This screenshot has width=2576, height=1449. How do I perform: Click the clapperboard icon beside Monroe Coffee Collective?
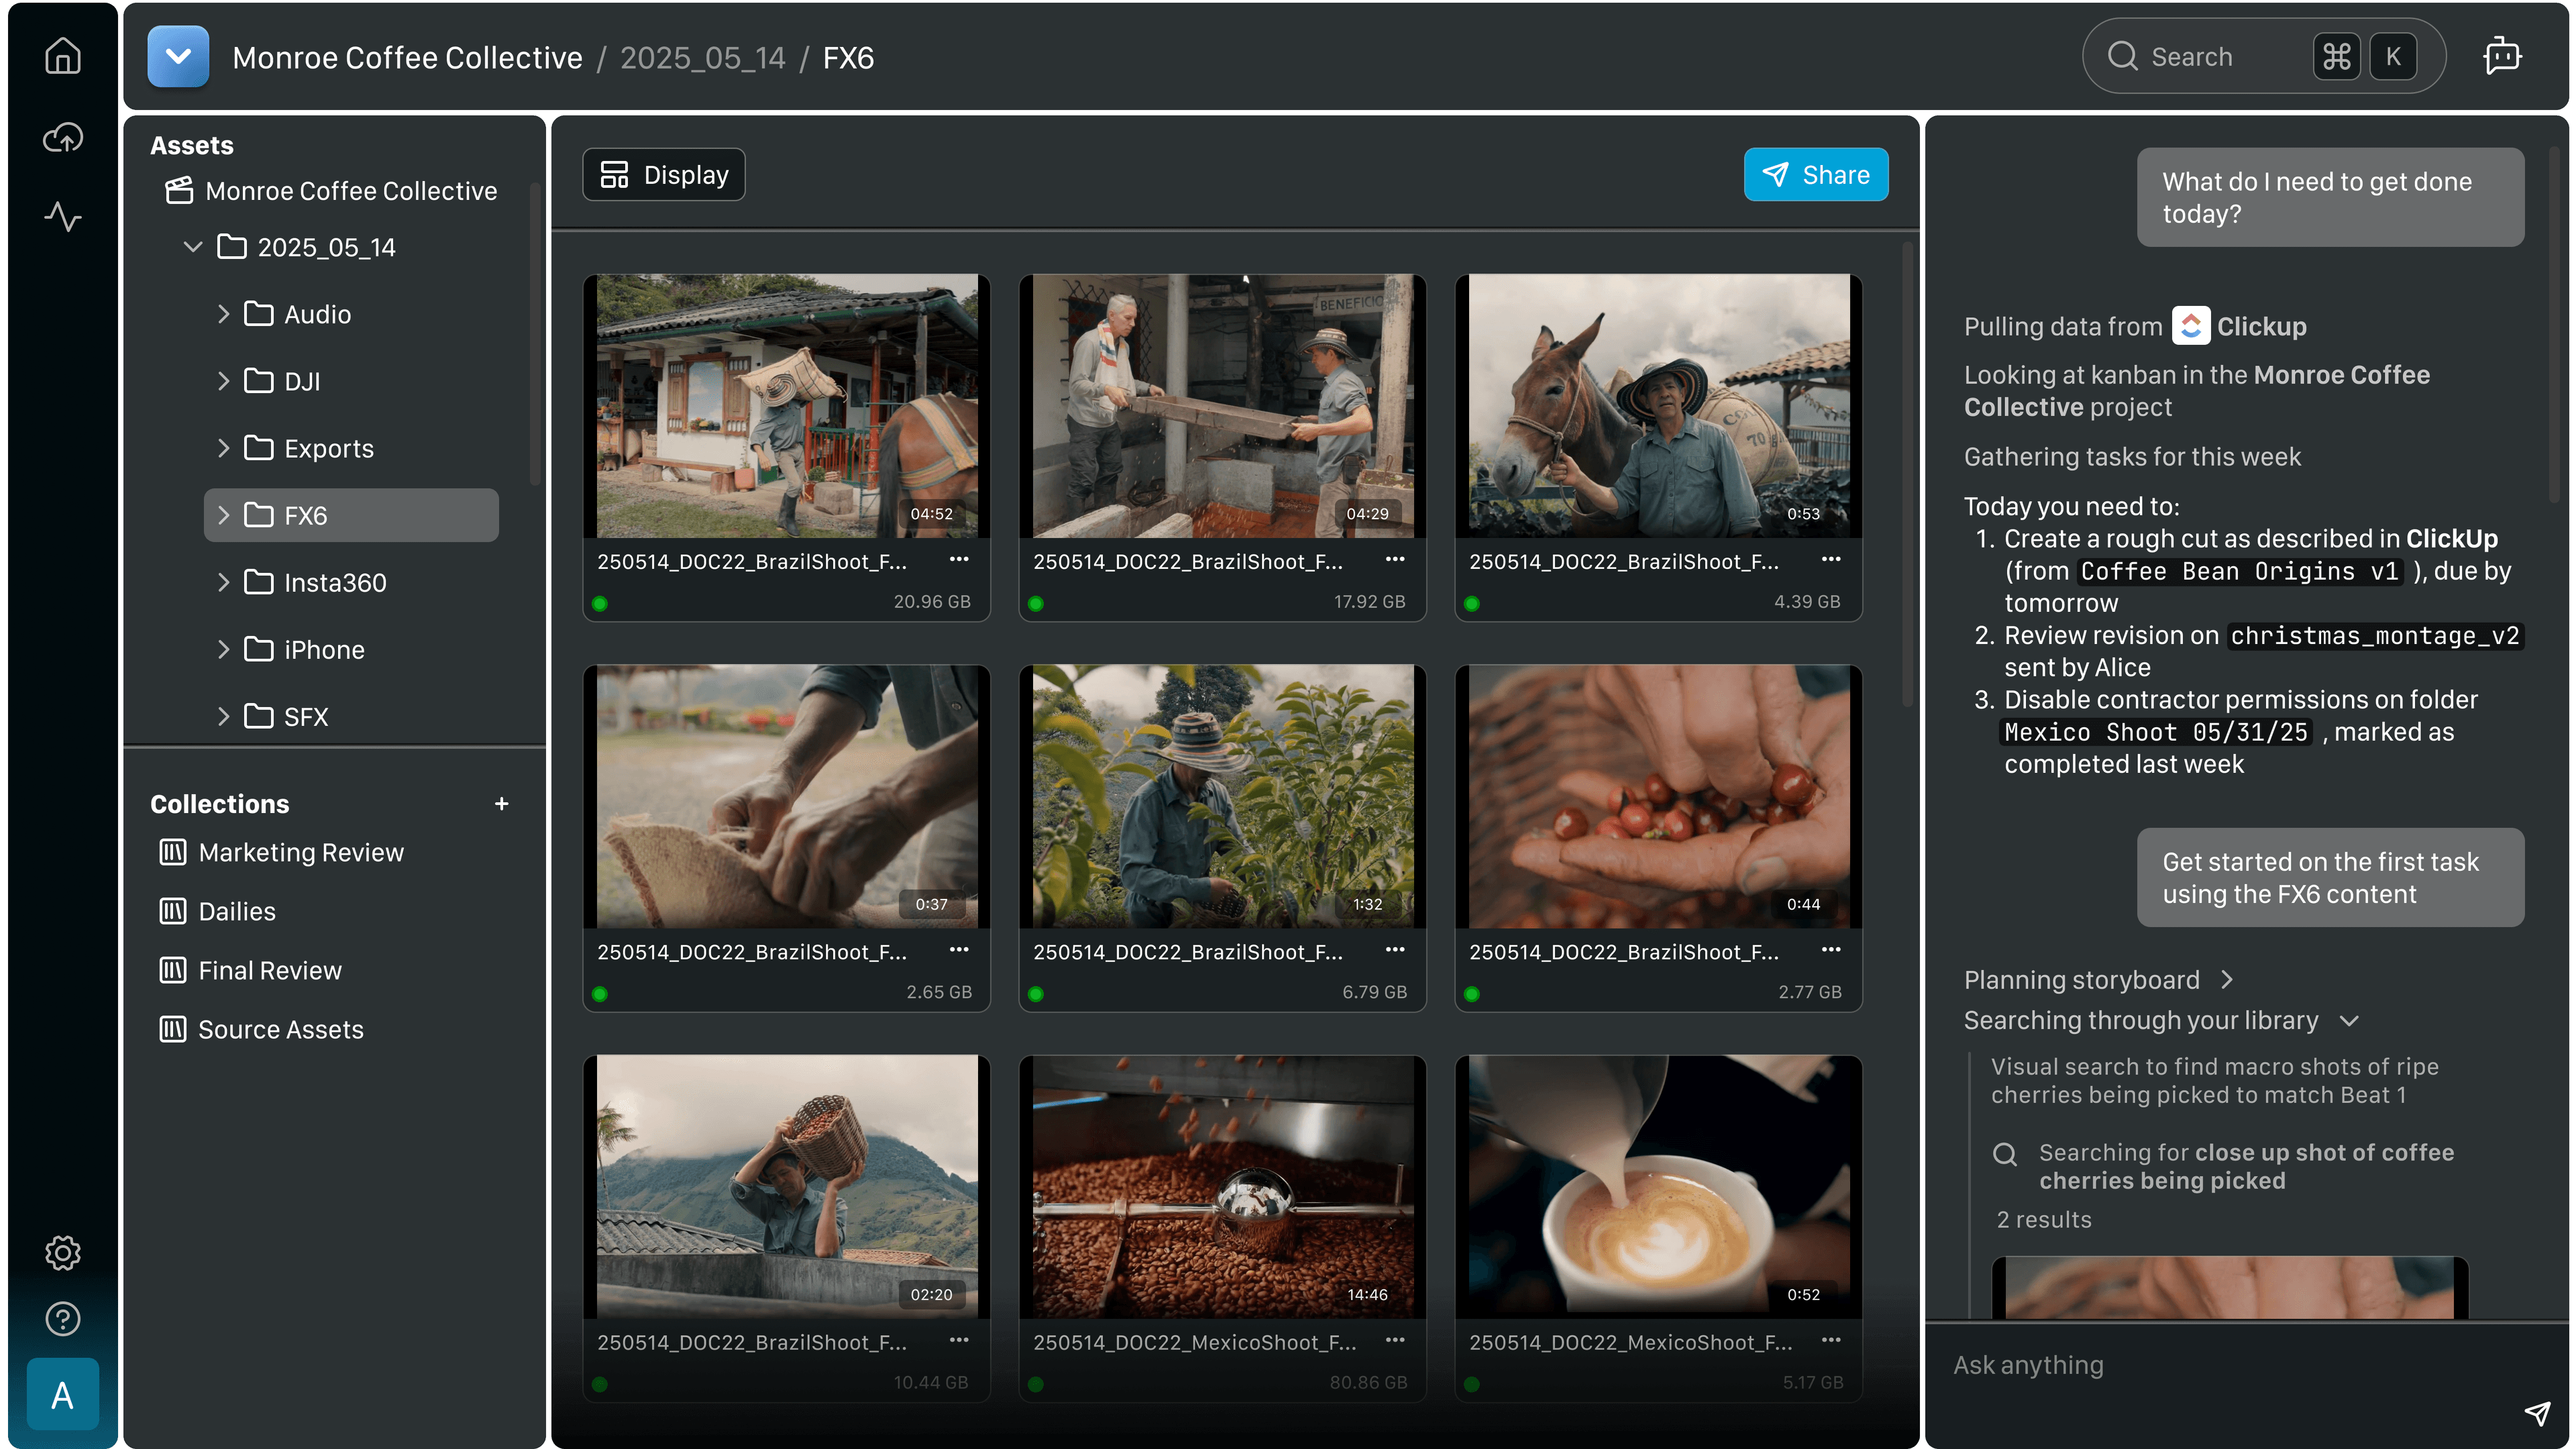point(178,191)
